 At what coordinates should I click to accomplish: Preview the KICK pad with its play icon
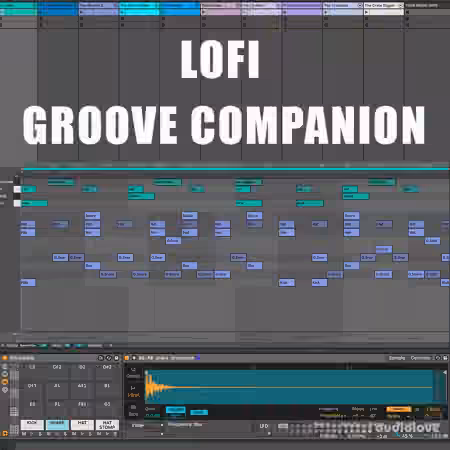(x=32, y=434)
